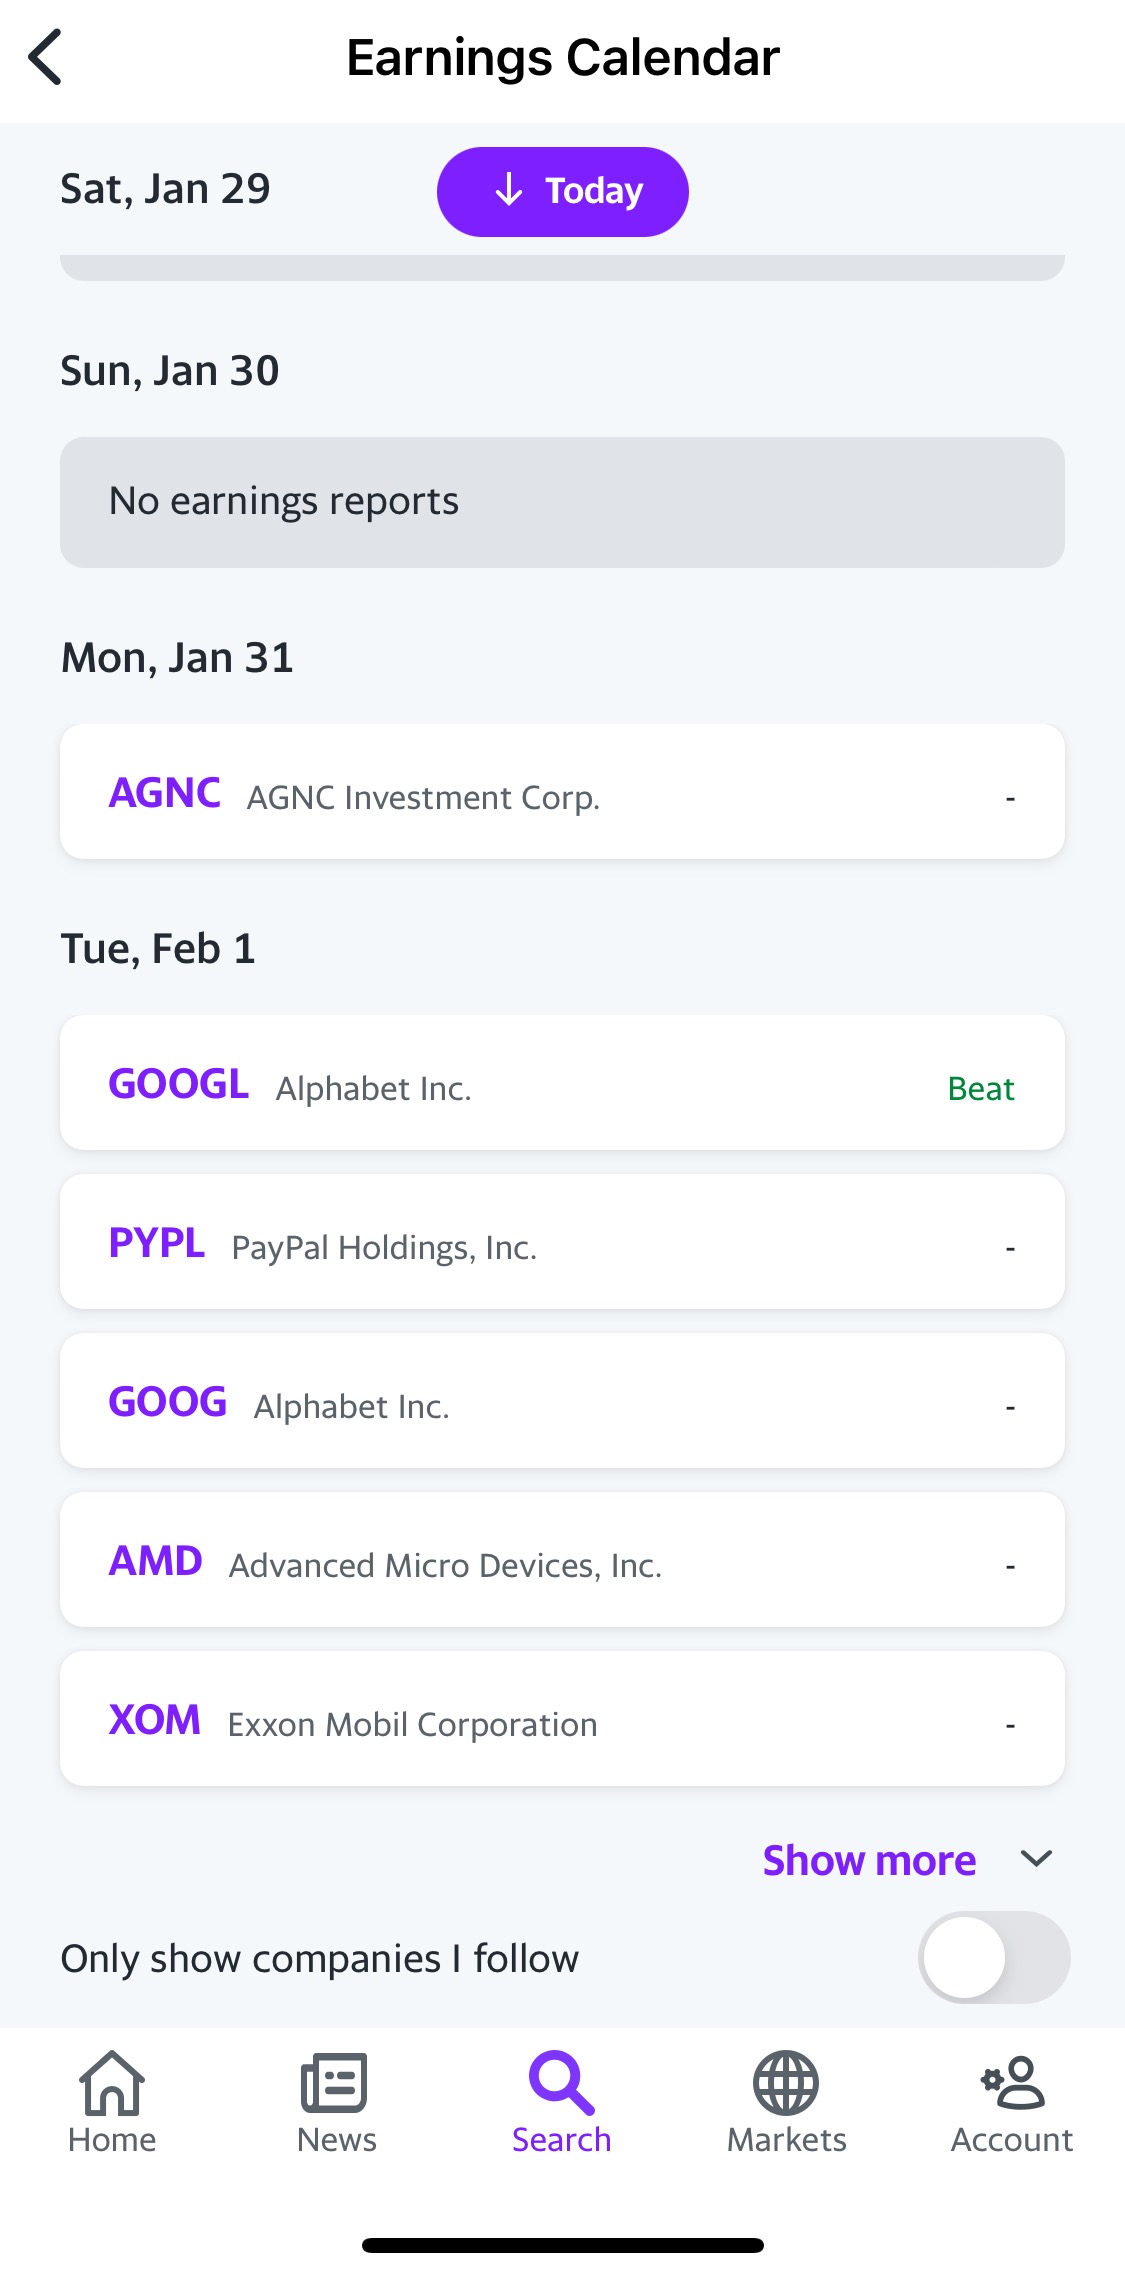Screen dimensions: 1125x2277
Task: Open the Home tab icon
Action: pyautogui.click(x=112, y=2084)
